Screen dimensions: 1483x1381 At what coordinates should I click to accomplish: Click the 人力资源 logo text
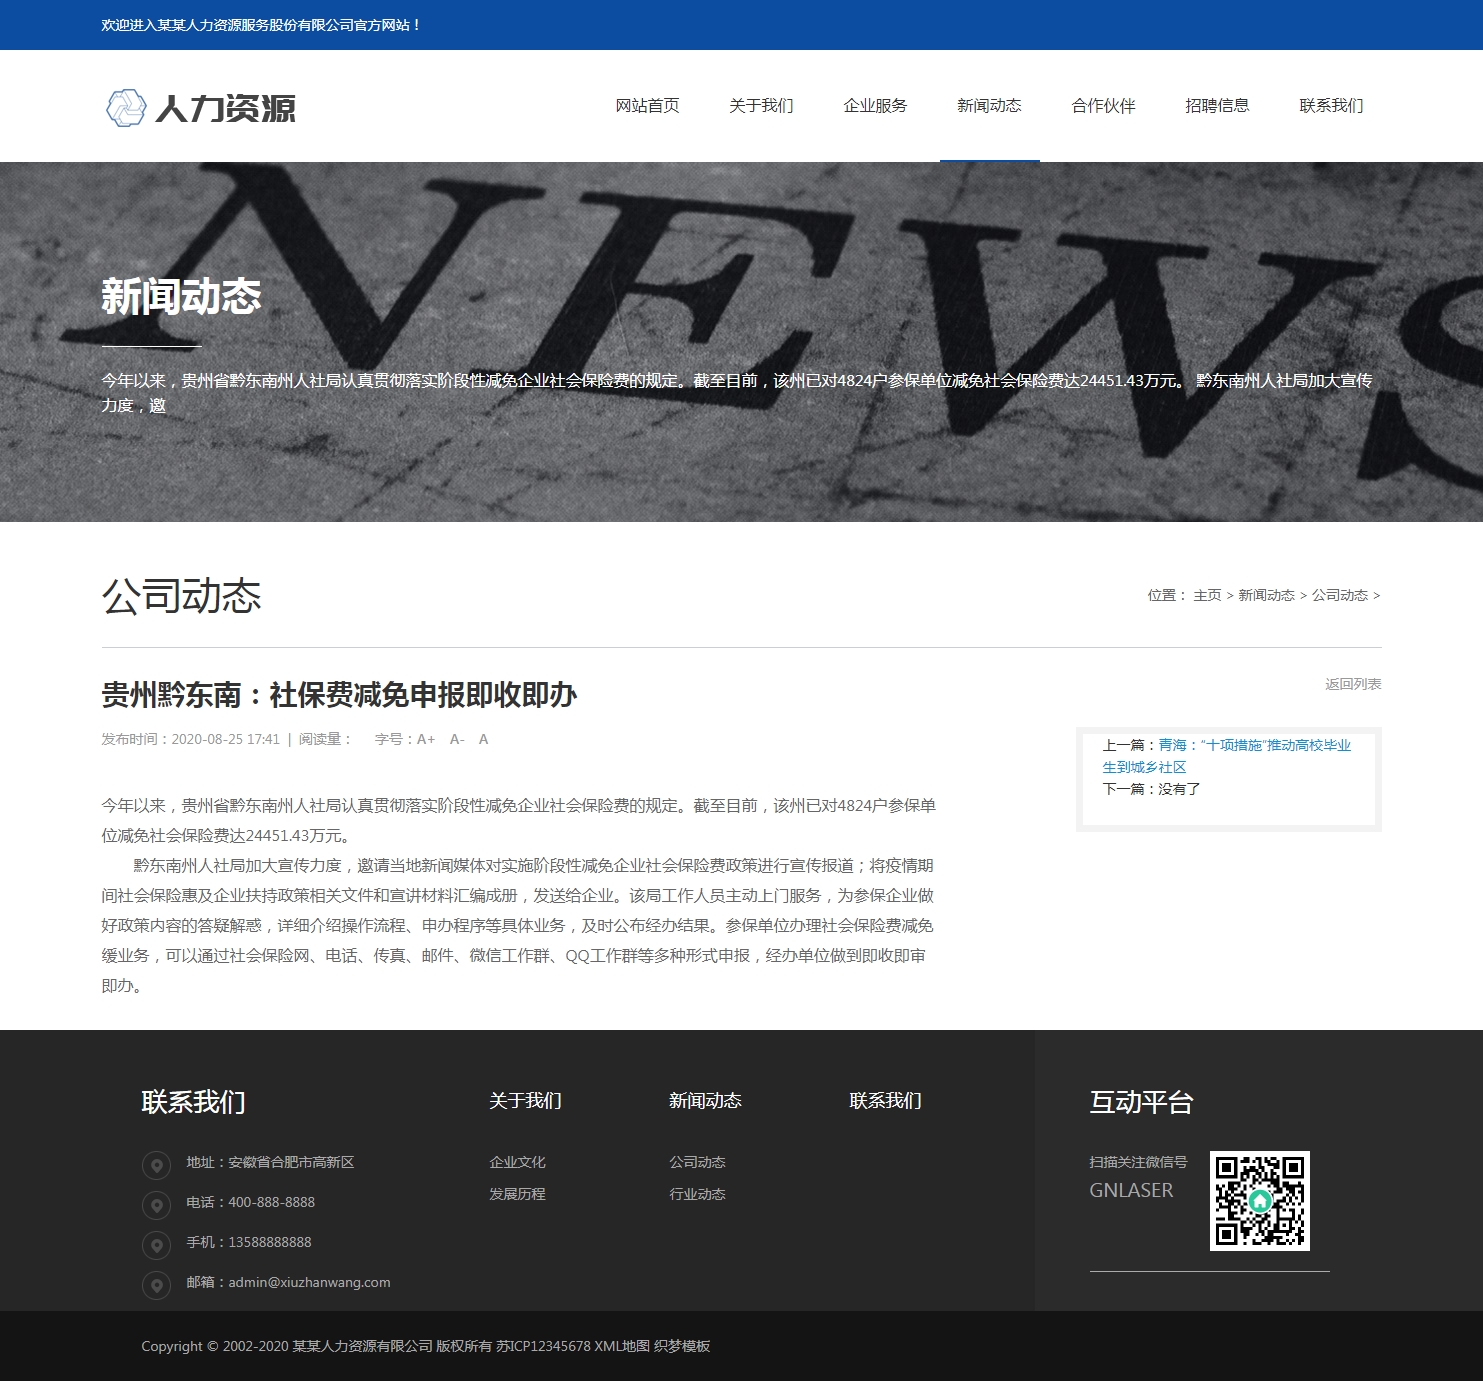[x=225, y=108]
